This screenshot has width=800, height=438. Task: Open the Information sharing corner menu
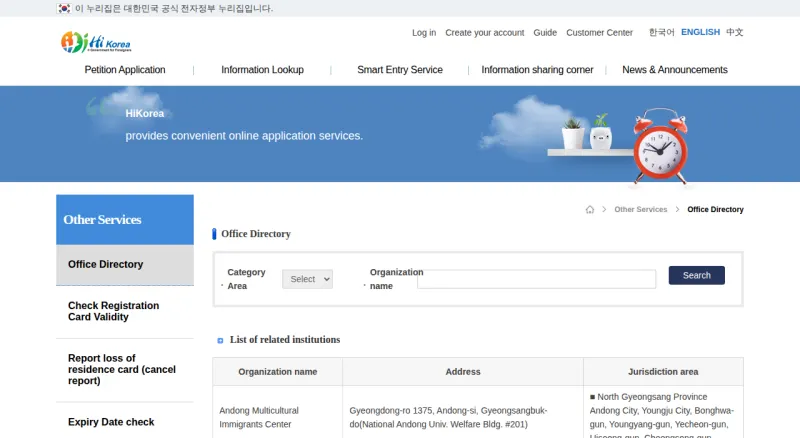pyautogui.click(x=537, y=70)
